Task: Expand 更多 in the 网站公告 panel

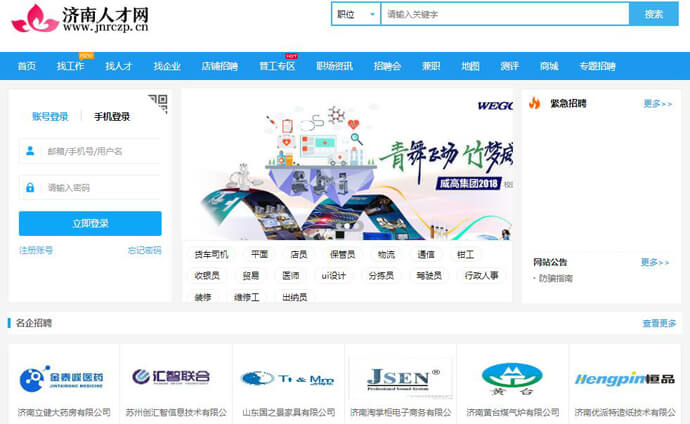Action: [x=655, y=262]
